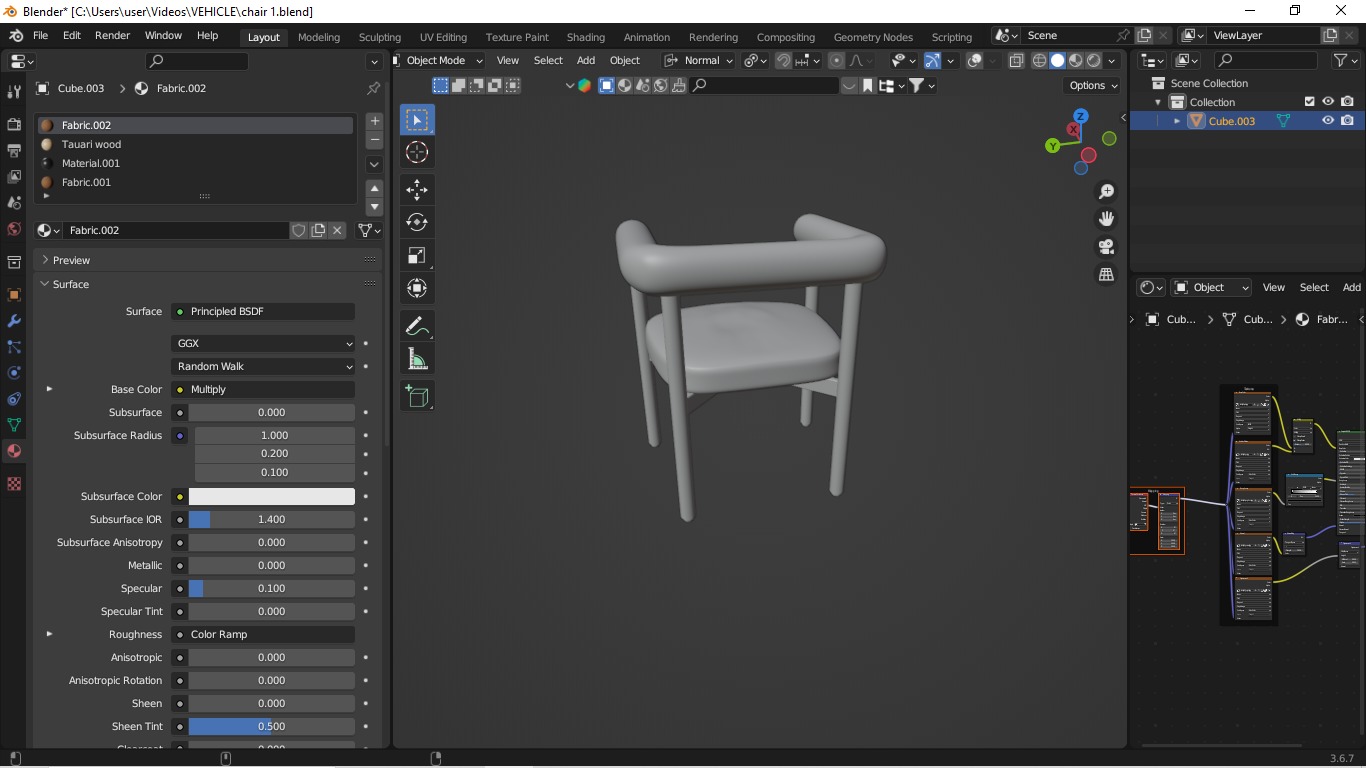The width and height of the screenshot is (1366, 768).
Task: Toggle proportional editing in viewport header
Action: [836, 61]
